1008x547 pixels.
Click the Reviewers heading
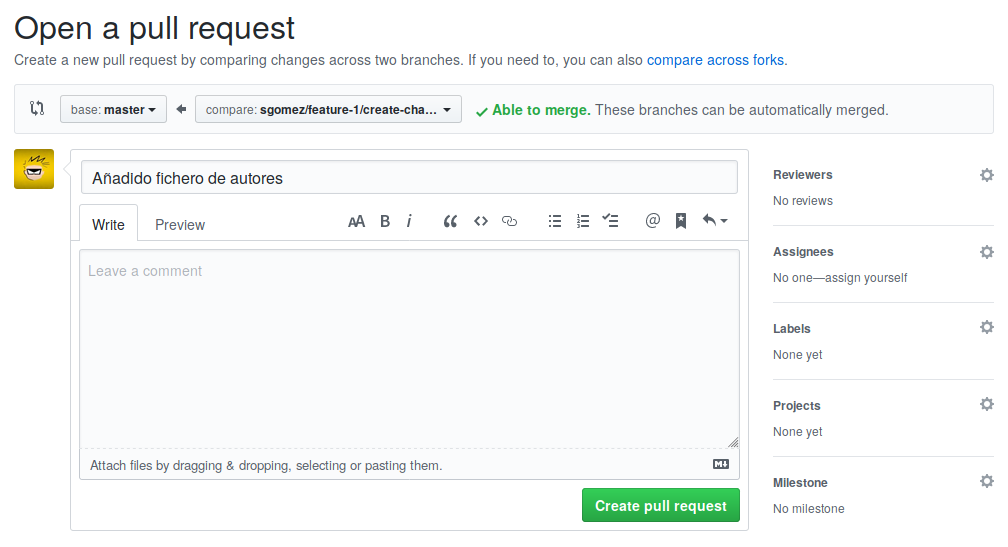click(x=802, y=175)
